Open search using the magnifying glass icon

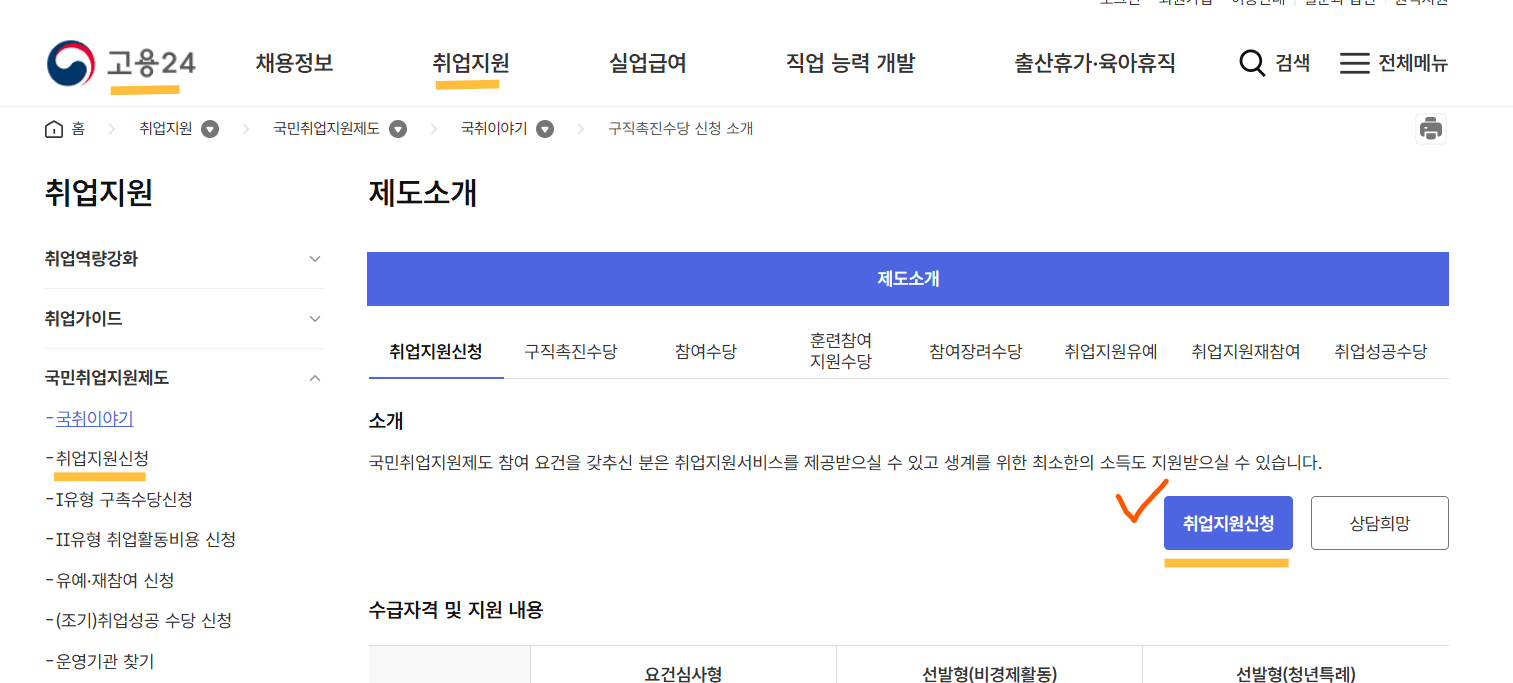[x=1252, y=62]
